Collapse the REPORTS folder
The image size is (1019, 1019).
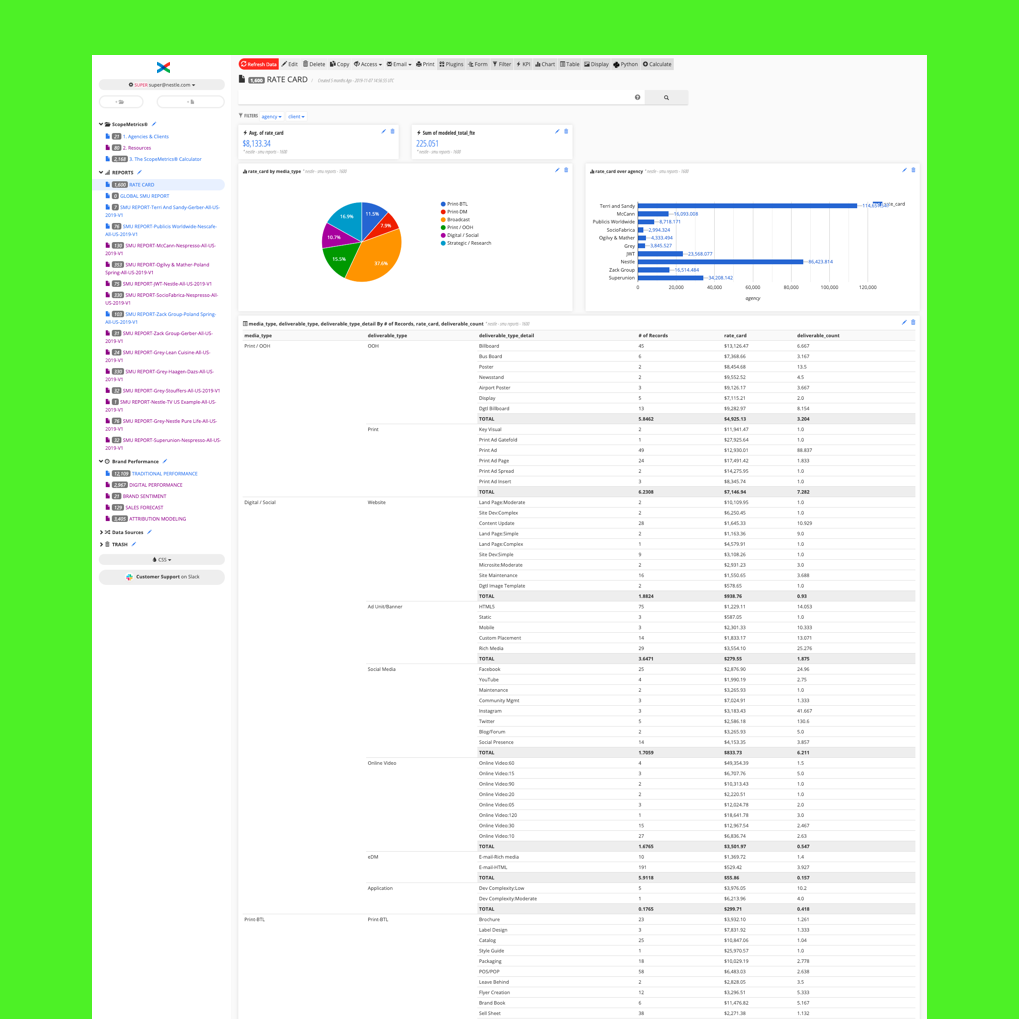click(101, 173)
